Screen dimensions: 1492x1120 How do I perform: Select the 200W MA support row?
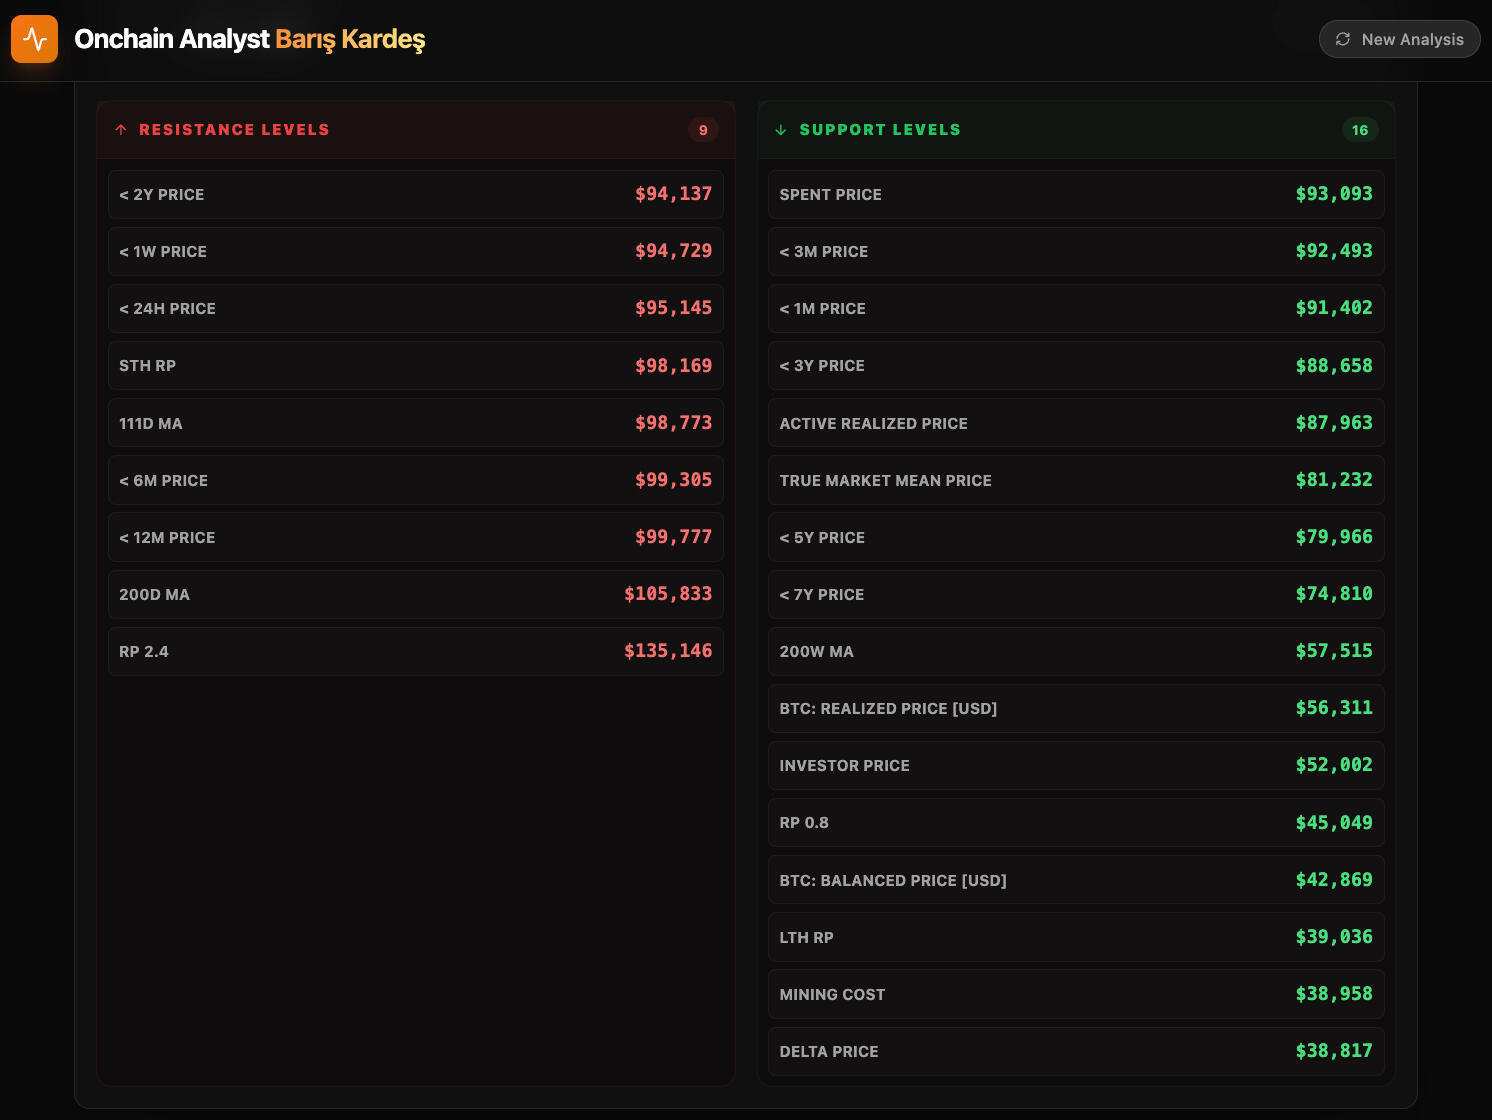tap(1075, 651)
